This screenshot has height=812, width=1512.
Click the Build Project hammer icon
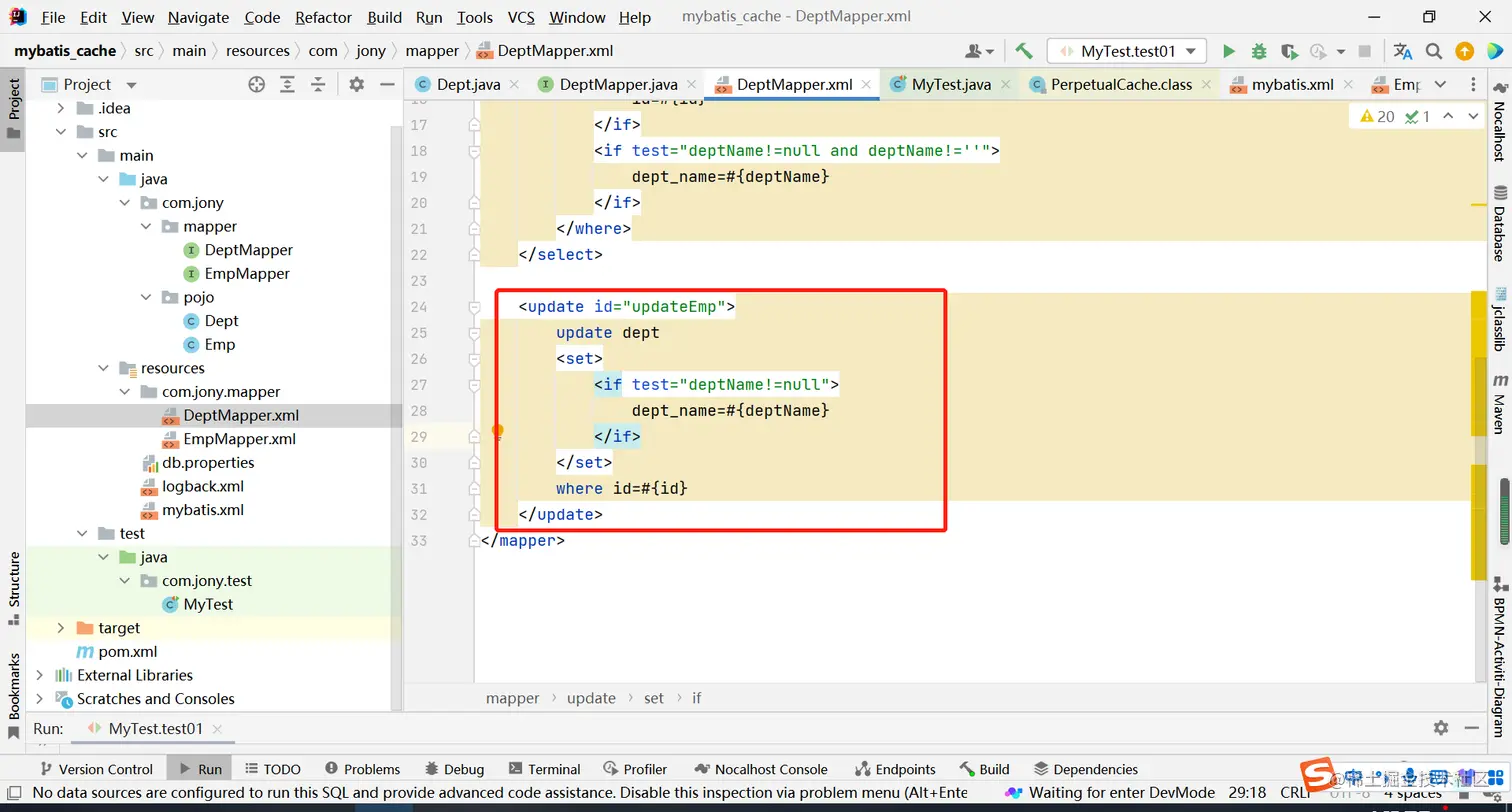1023,51
